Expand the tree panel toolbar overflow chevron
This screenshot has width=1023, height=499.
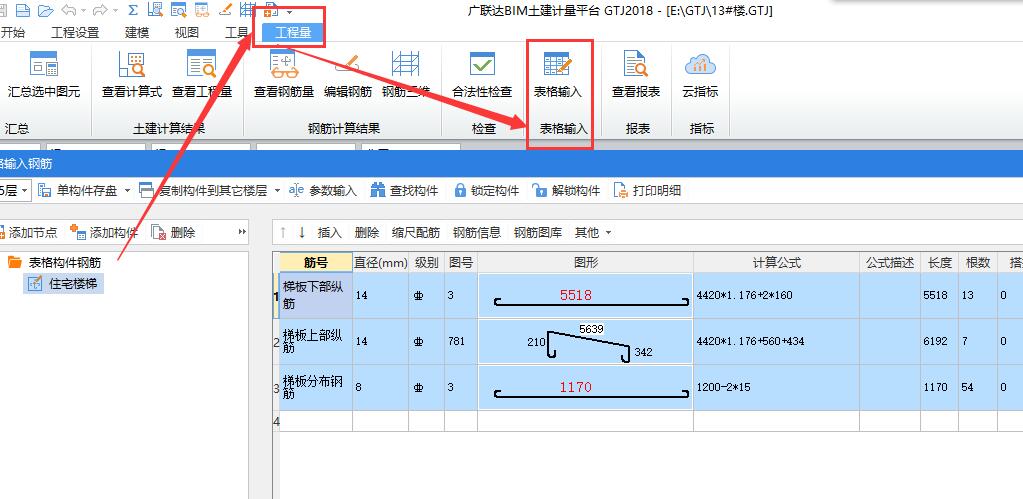[242, 232]
